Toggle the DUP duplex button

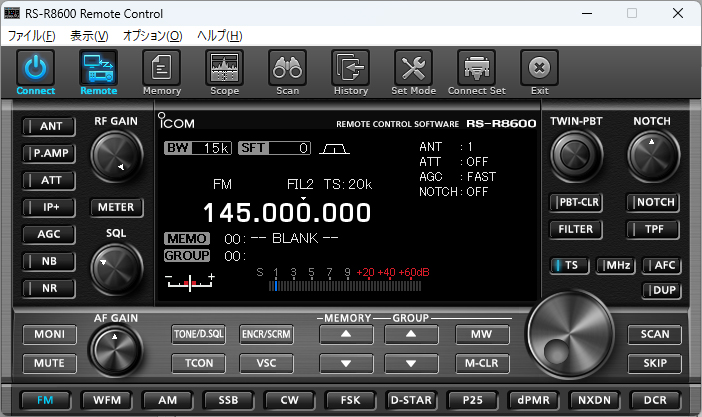(662, 290)
